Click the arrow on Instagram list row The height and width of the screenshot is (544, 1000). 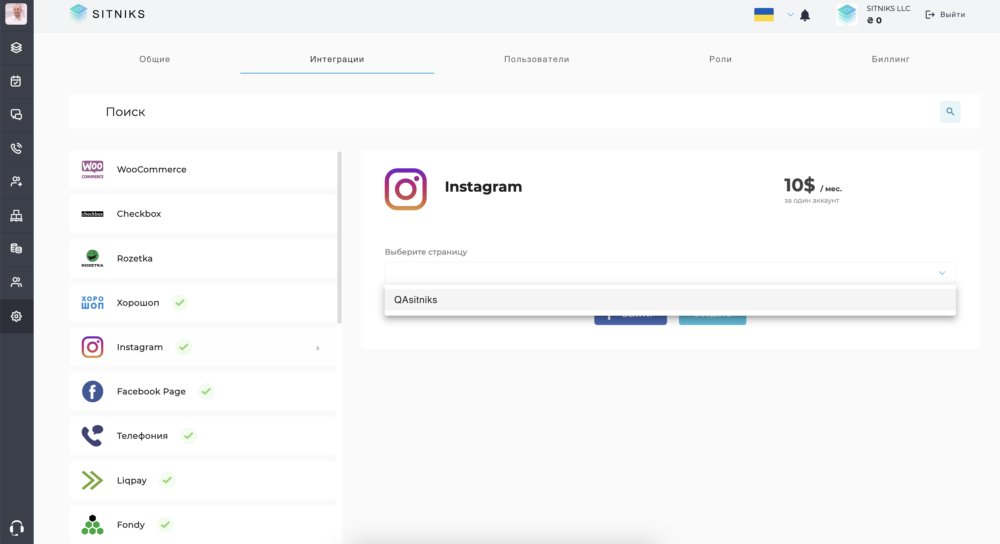(x=318, y=348)
